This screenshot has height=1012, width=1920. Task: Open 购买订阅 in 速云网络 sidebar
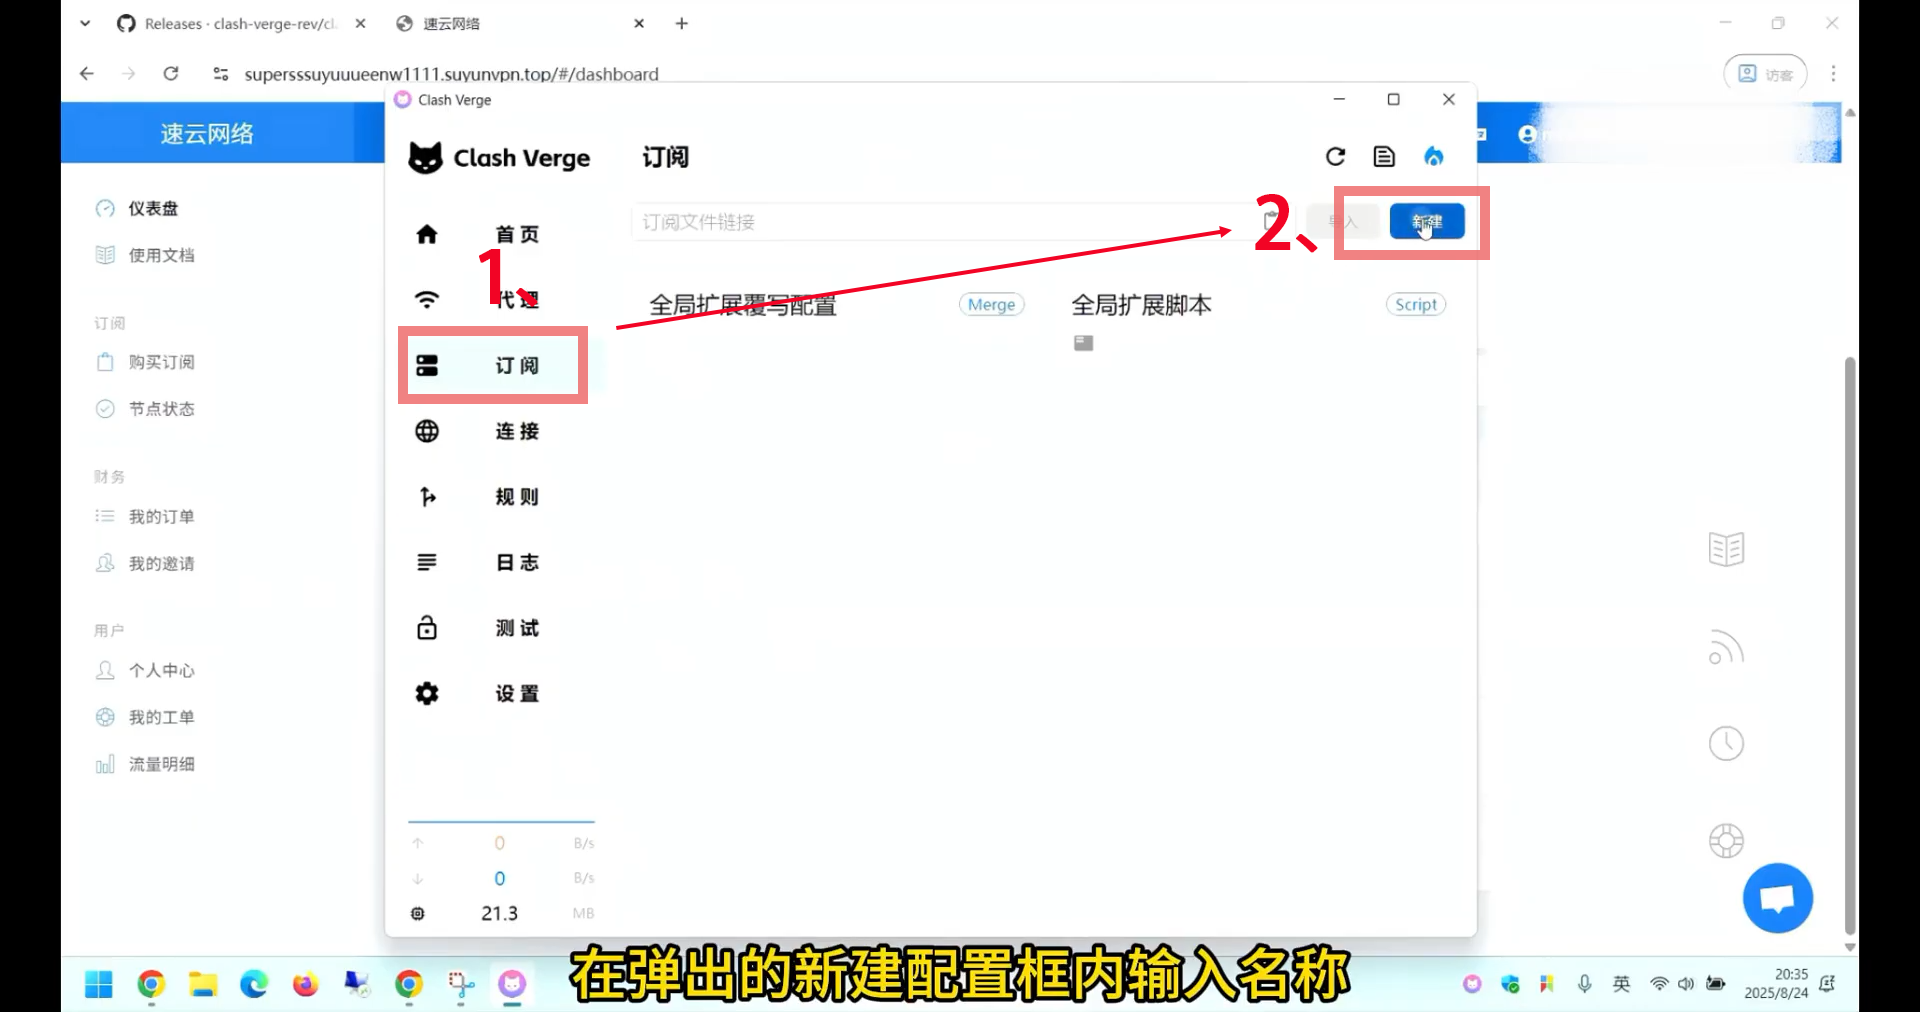[x=161, y=362]
